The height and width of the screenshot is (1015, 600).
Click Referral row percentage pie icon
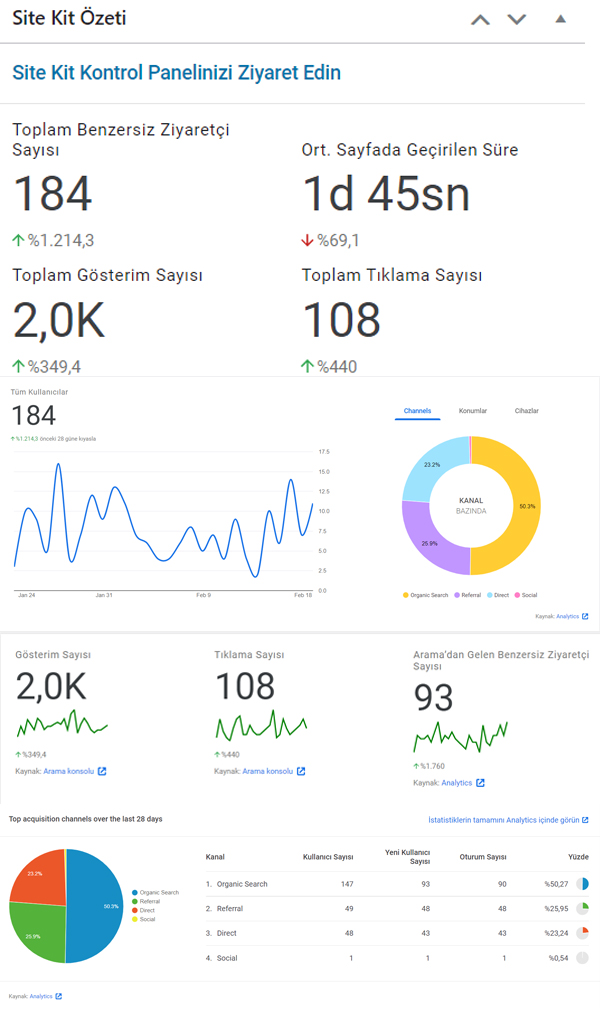(583, 908)
